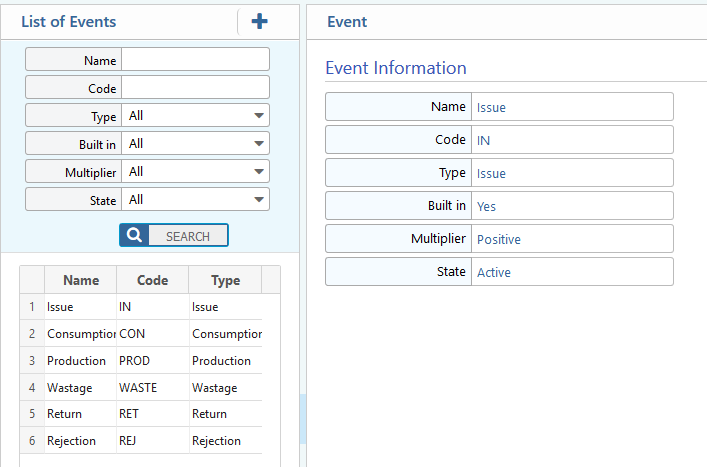This screenshot has height=467, width=707.
Task: Select the Return event row name
Action: 64,414
